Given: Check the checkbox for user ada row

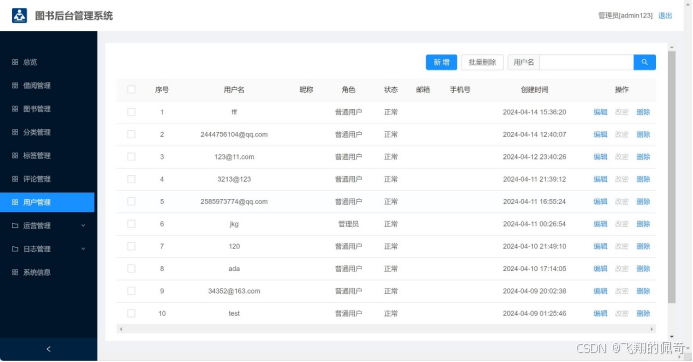Looking at the screenshot, I should coord(131,268).
